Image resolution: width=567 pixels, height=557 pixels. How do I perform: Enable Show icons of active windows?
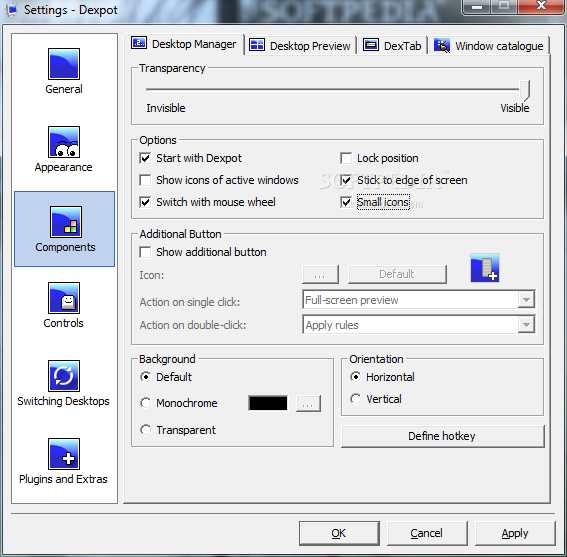pos(145,180)
